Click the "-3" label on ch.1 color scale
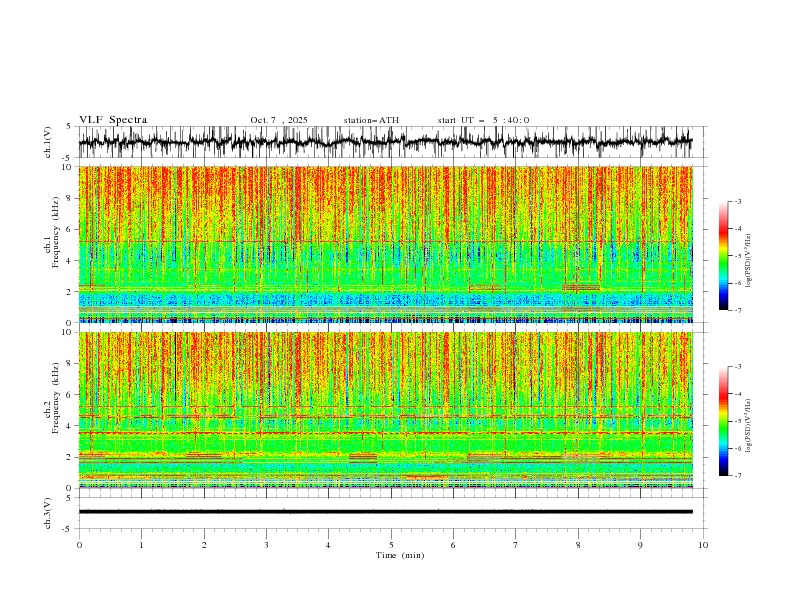792x612 pixels. 737,201
